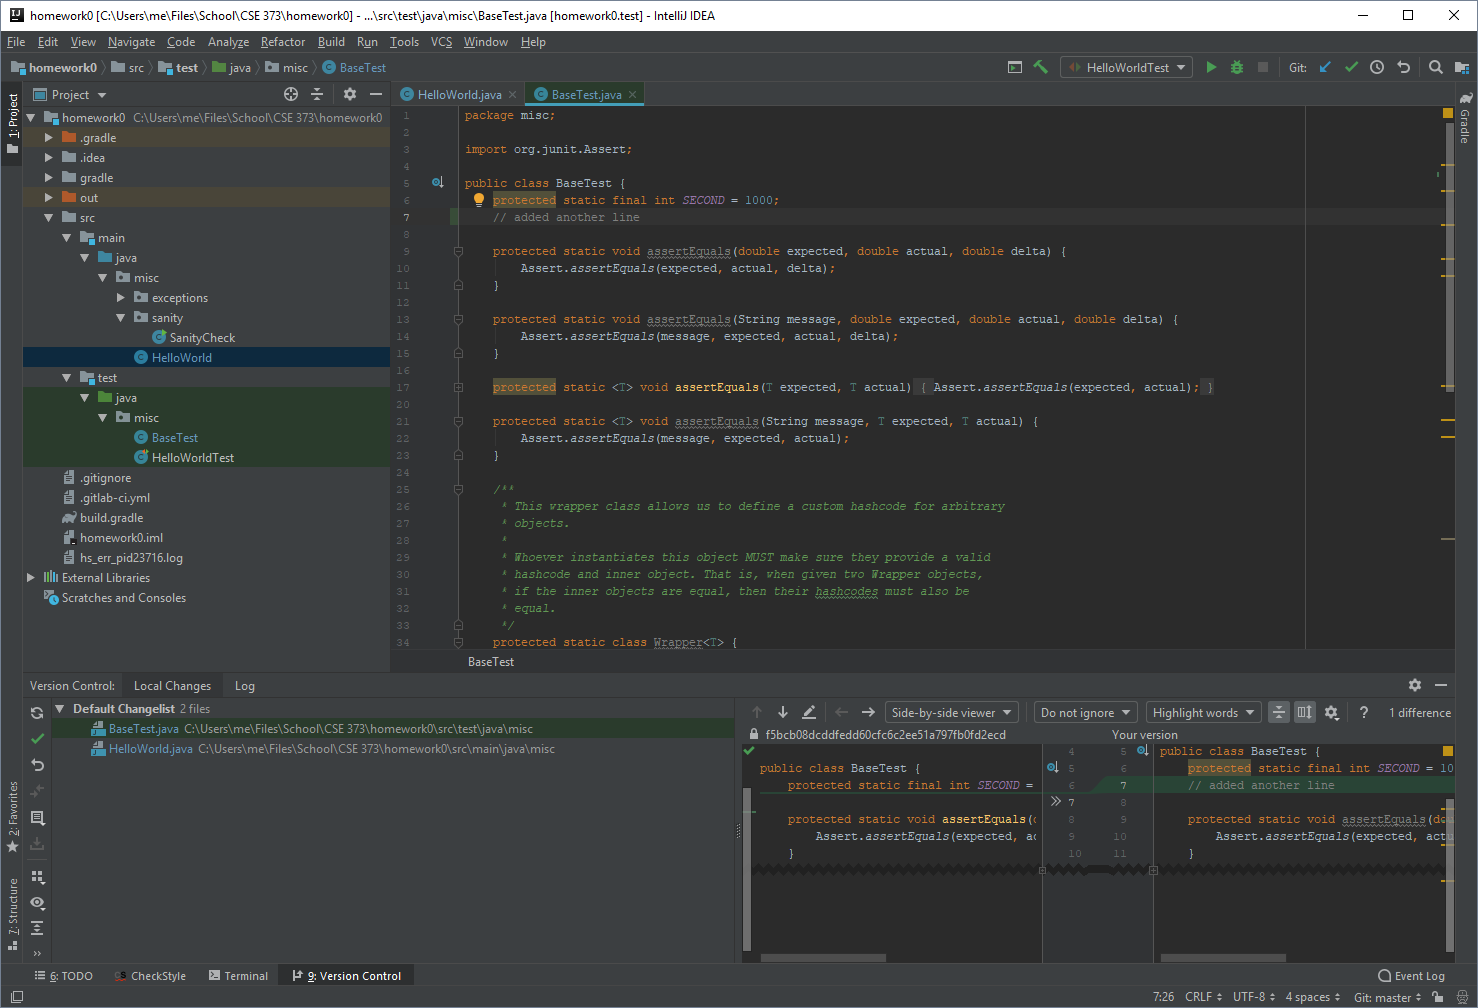The image size is (1478, 1008).
Task: Open the VCS menu
Action: click(440, 42)
